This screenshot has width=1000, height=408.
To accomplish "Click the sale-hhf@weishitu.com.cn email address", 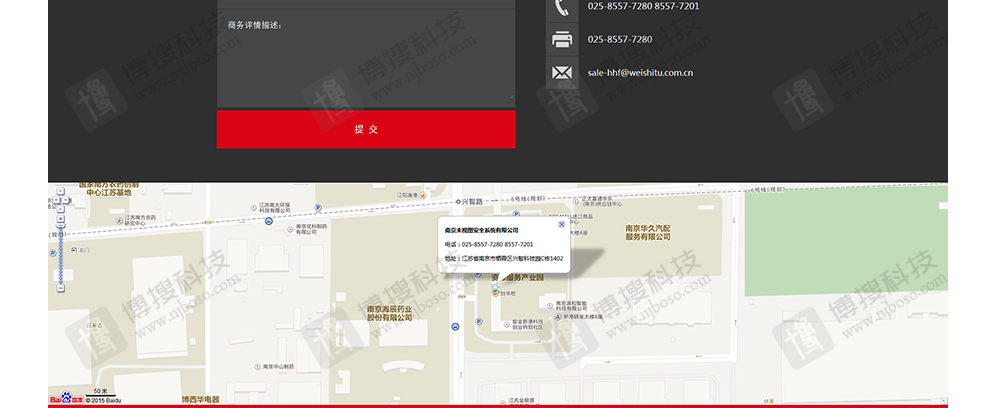I will click(640, 73).
